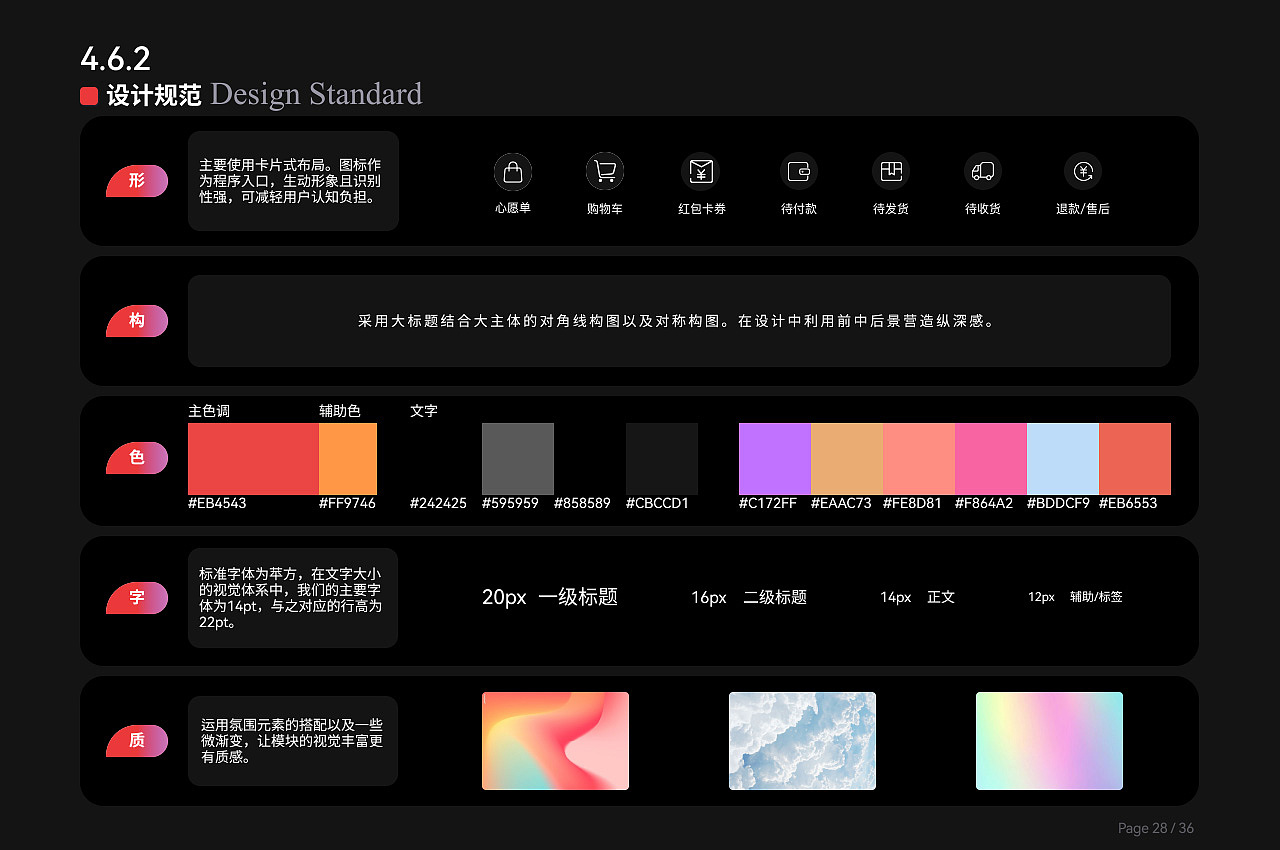This screenshot has width=1280, height=850.
Task: Open the red-orange wavy gradient thumbnail
Action: point(555,741)
